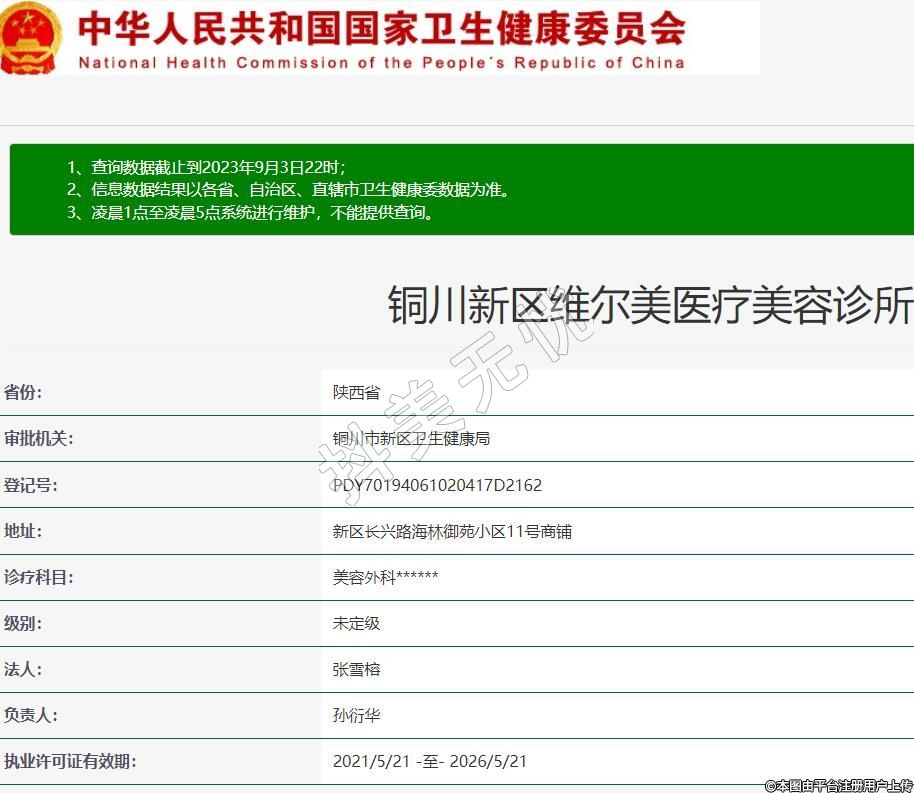The image size is (914, 793).
Task: Click the license validity dates 2021/5/21 to 2026/5/21
Action: pyautogui.click(x=429, y=761)
